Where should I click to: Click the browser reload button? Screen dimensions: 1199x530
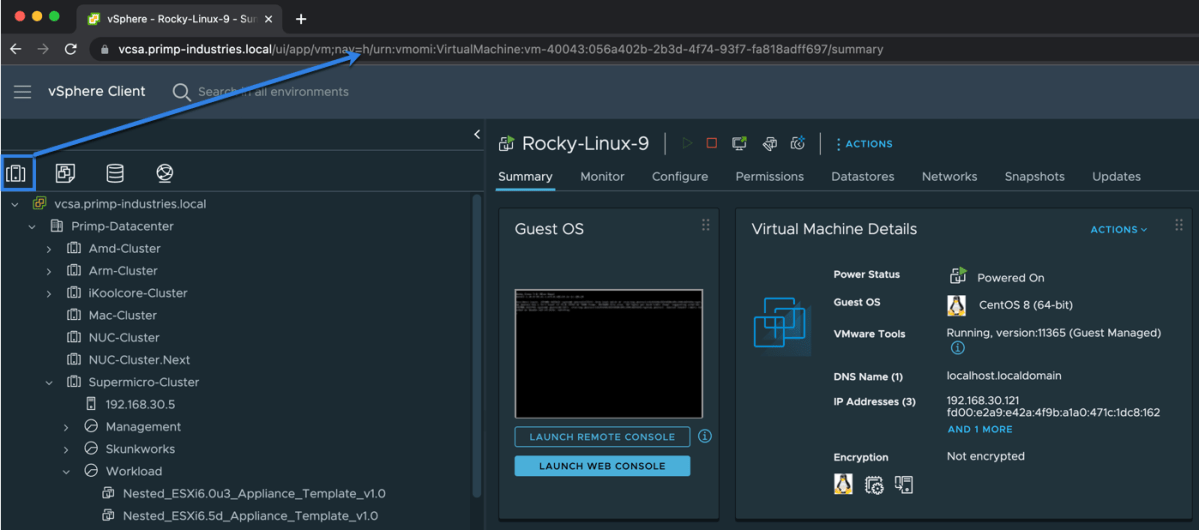[x=70, y=49]
